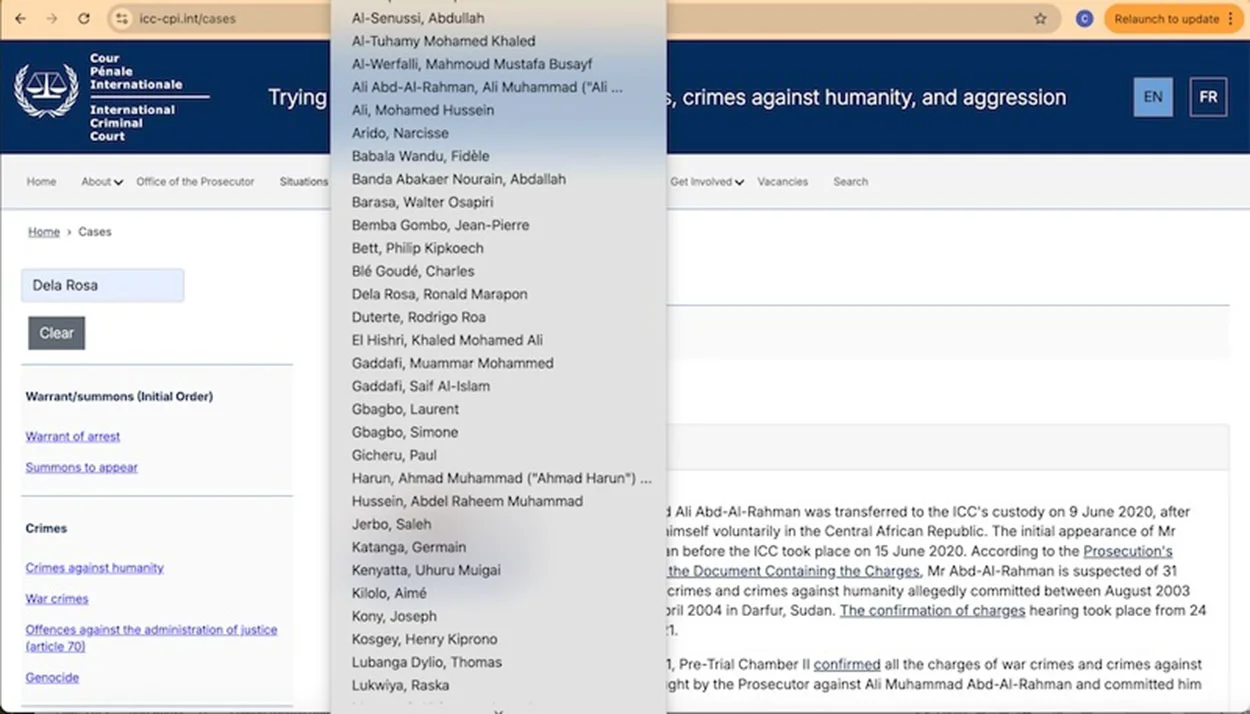Filter by War crimes

(57, 599)
